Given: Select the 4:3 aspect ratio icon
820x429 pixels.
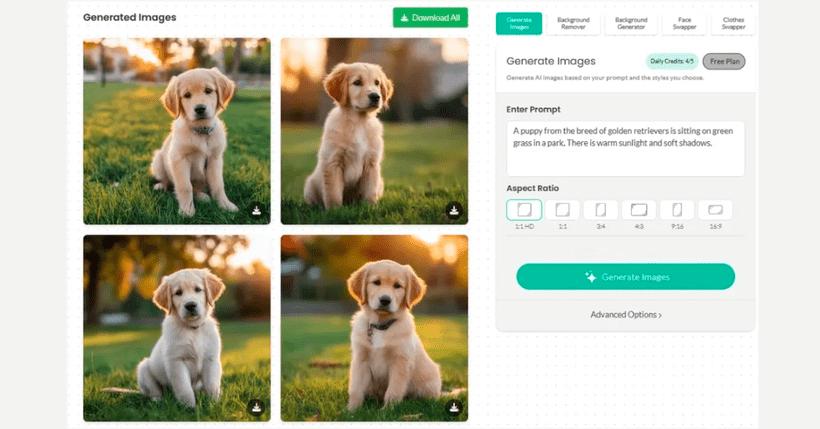Looking at the screenshot, I should coord(639,210).
